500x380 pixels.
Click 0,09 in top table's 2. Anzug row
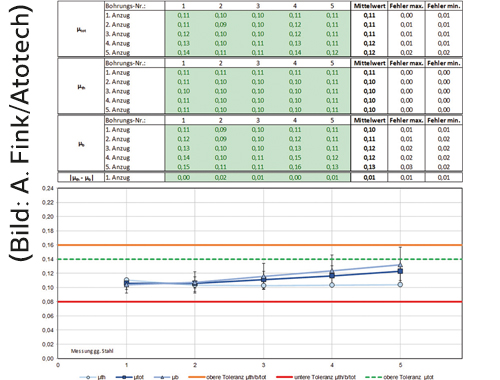221,25
